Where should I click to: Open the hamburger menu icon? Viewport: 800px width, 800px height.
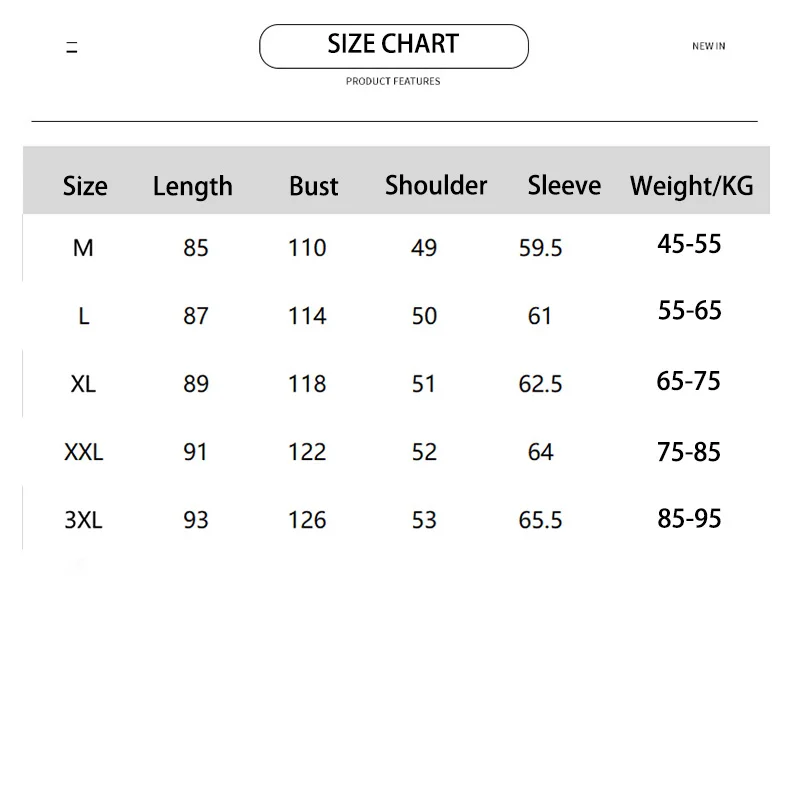pyautogui.click(x=72, y=47)
